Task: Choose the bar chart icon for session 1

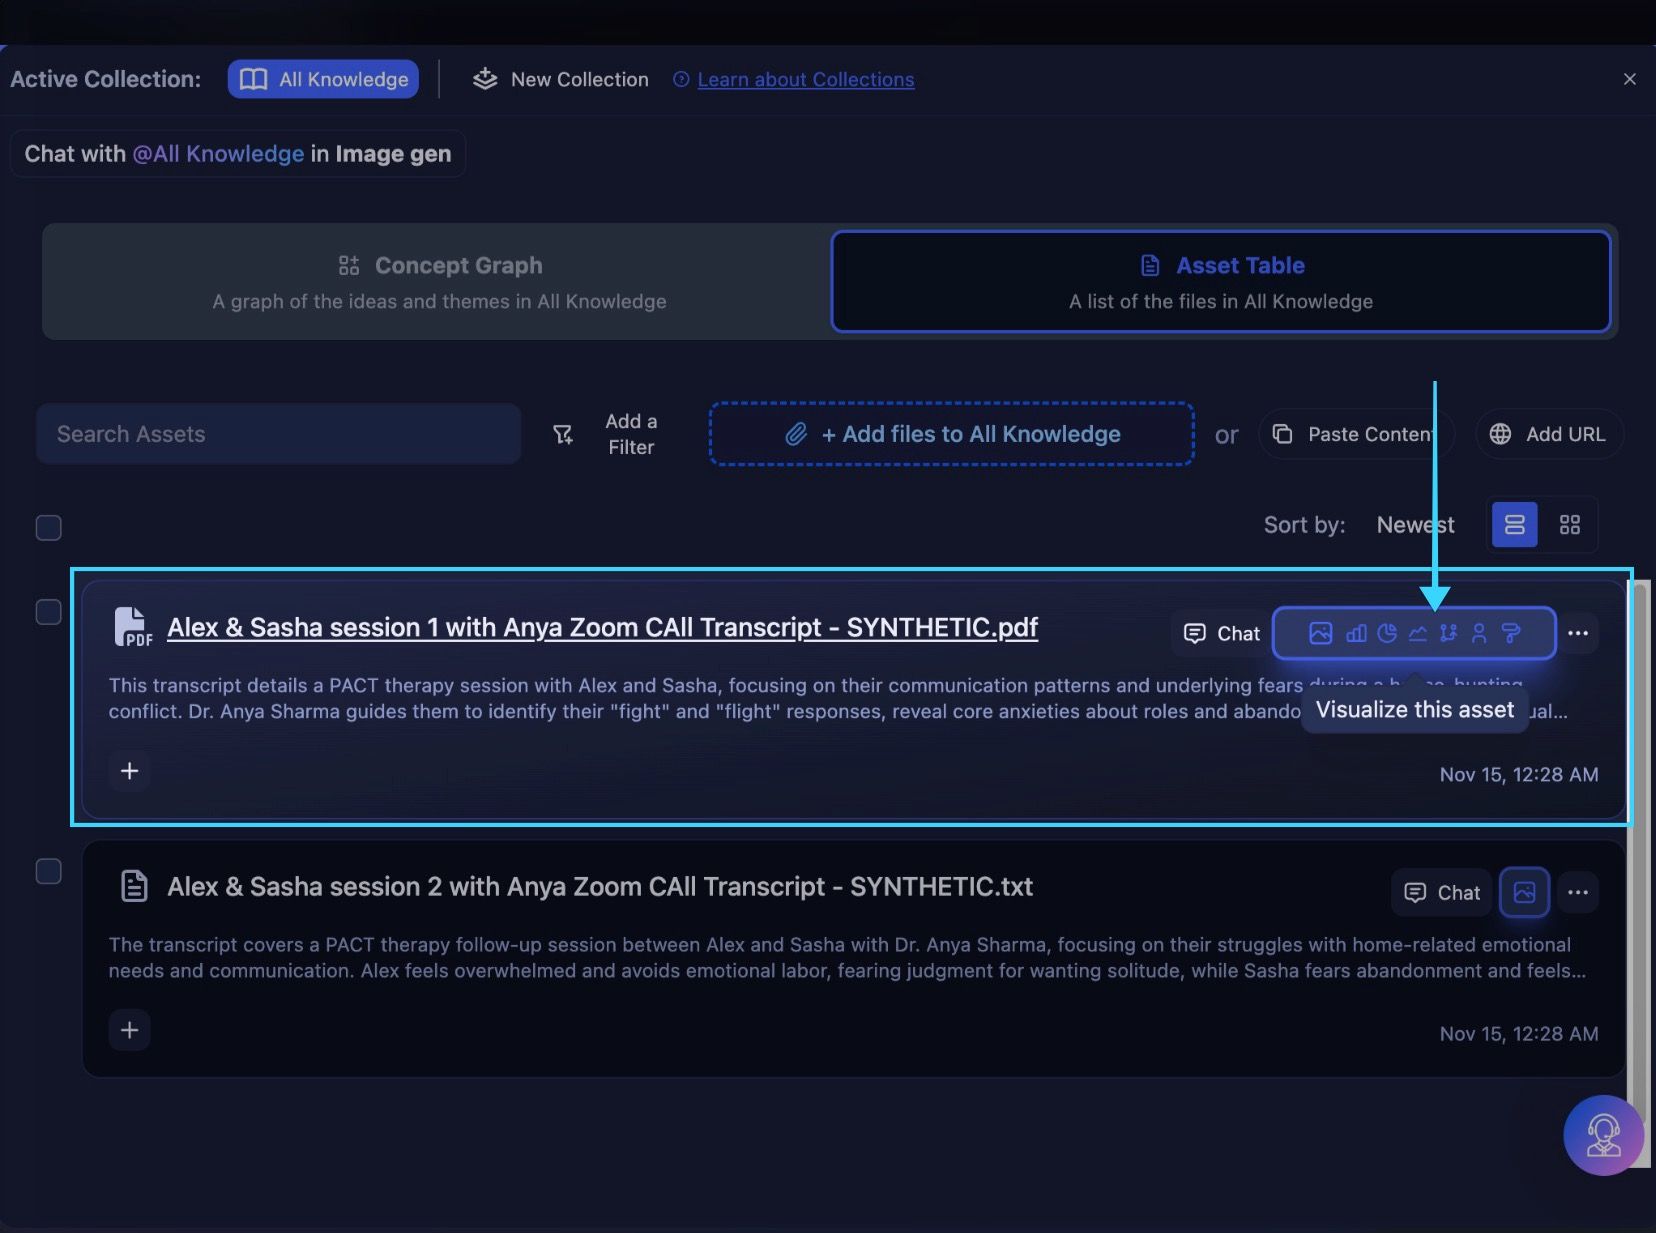Action: point(1356,633)
